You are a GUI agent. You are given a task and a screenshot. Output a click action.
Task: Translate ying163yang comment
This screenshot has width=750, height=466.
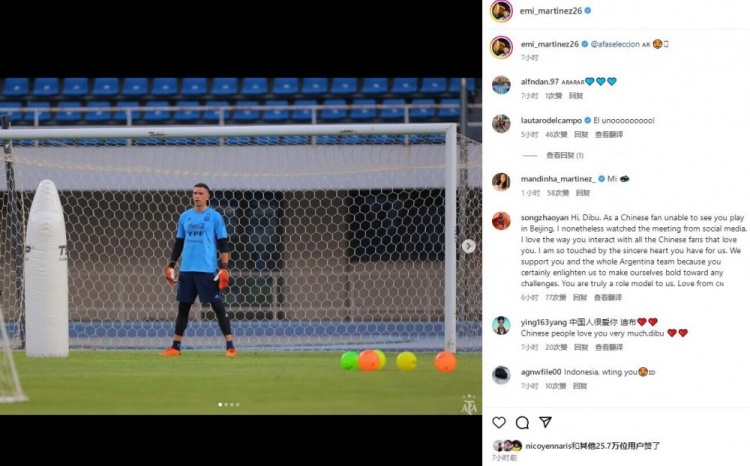point(609,347)
